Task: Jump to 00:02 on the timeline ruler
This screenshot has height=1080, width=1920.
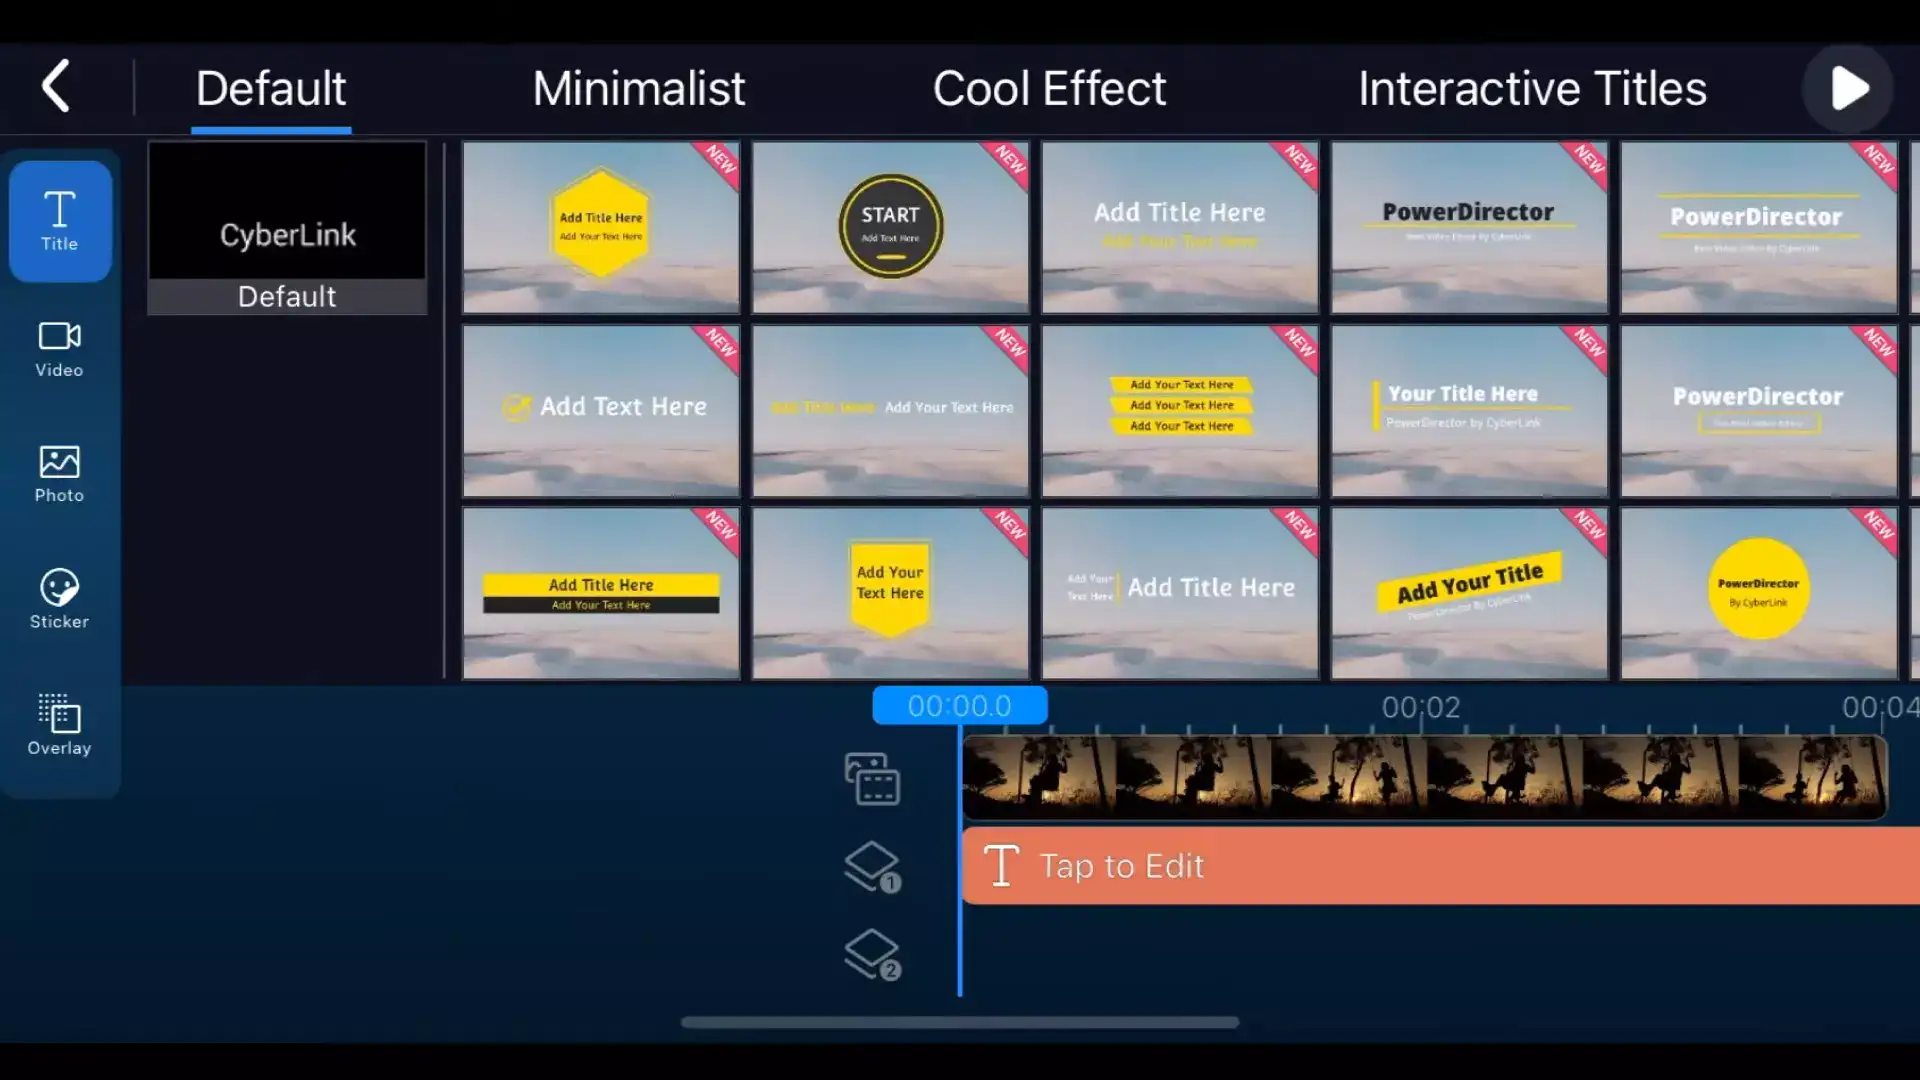Action: (x=1421, y=707)
